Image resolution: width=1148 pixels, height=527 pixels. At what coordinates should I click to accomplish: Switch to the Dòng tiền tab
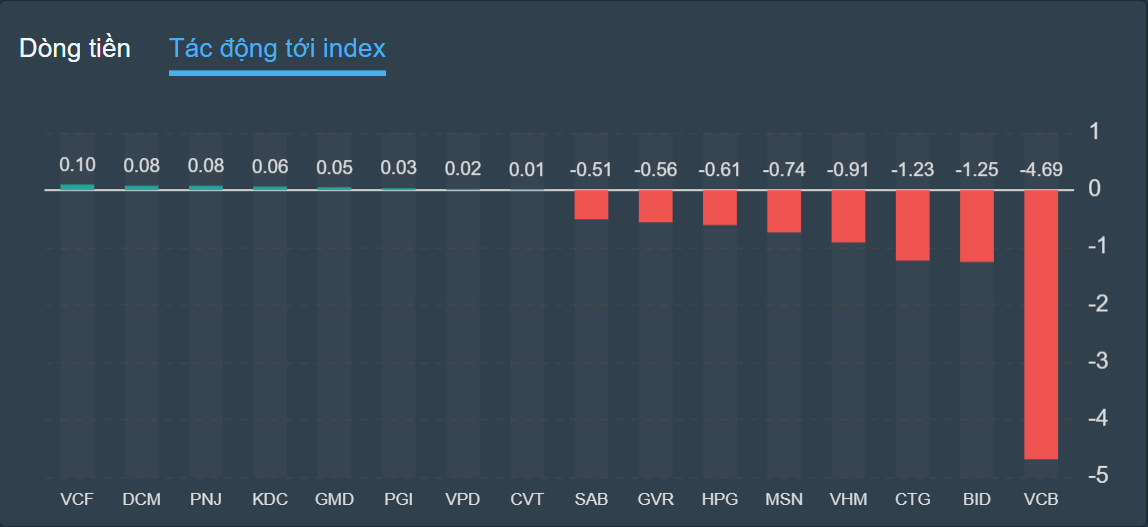(75, 48)
